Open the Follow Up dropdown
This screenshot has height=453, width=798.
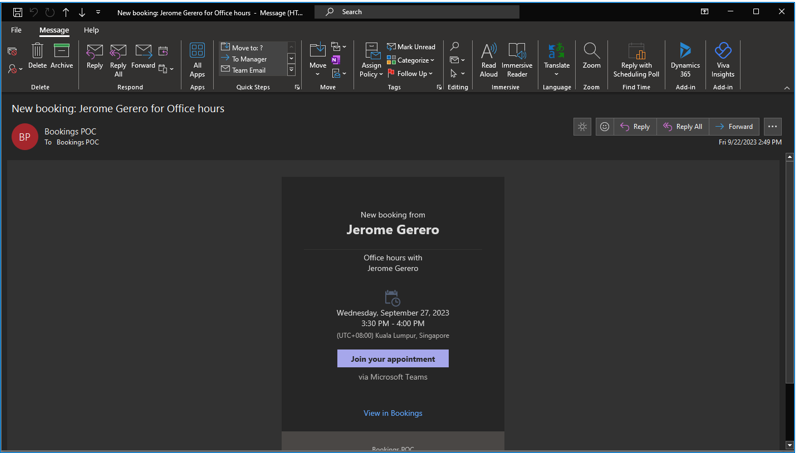411,73
